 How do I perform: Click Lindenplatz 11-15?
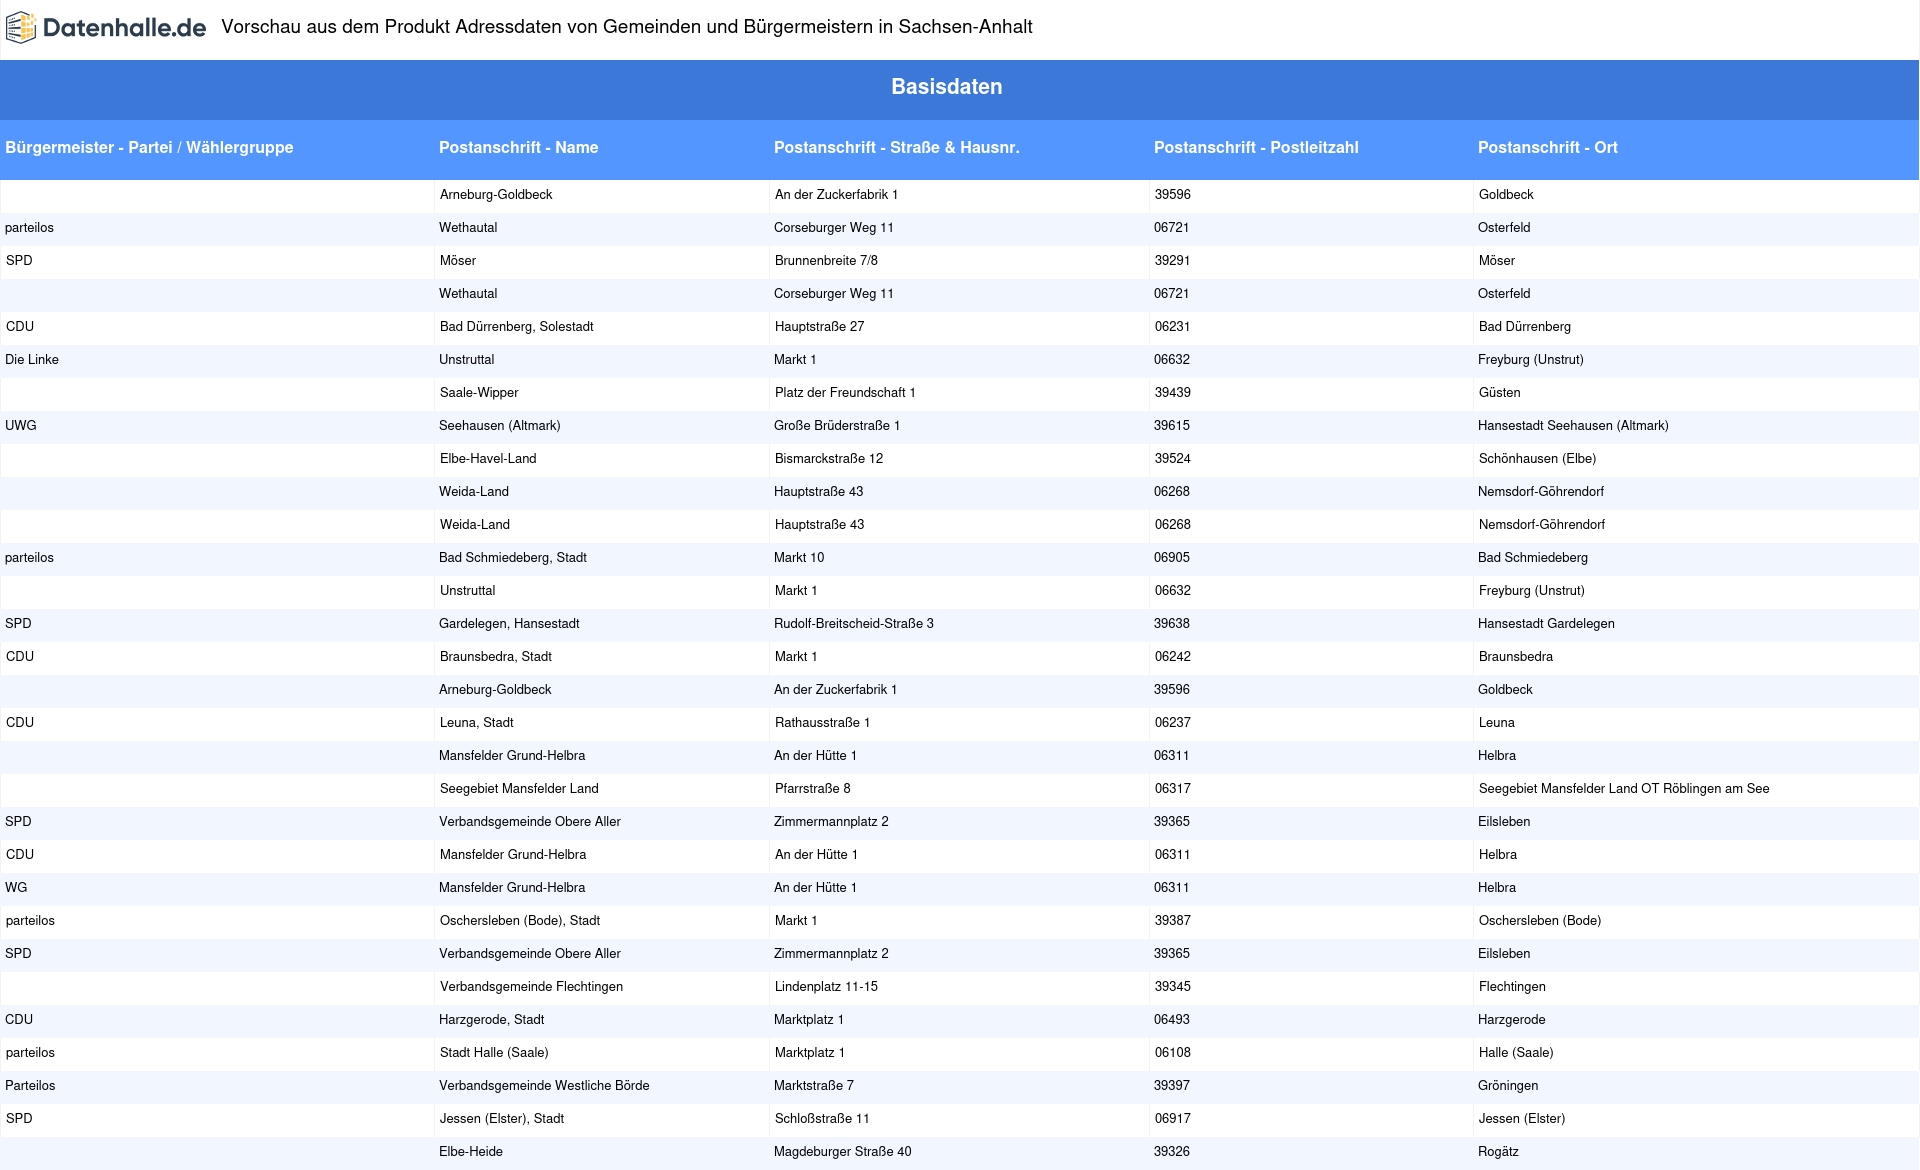pyautogui.click(x=826, y=987)
